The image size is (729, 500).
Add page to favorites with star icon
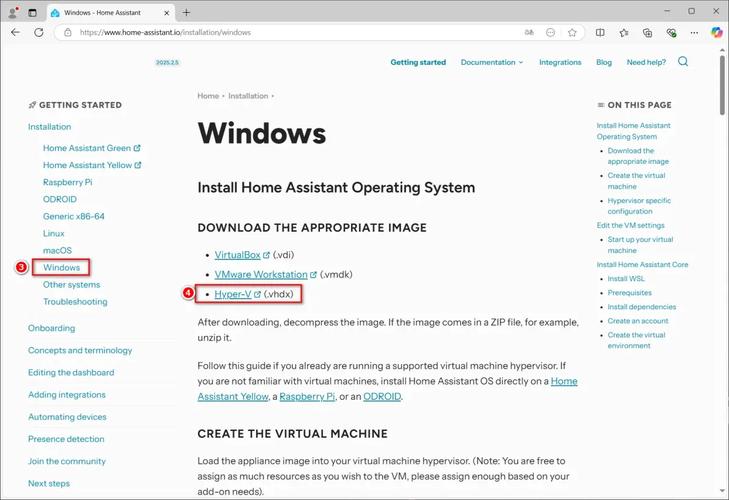pyautogui.click(x=572, y=33)
